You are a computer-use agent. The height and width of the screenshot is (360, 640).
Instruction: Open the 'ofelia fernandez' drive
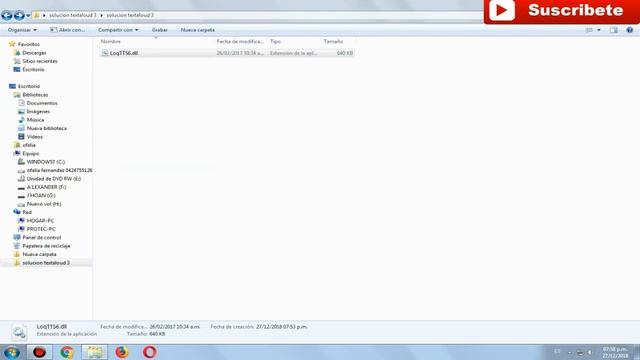tap(59, 170)
